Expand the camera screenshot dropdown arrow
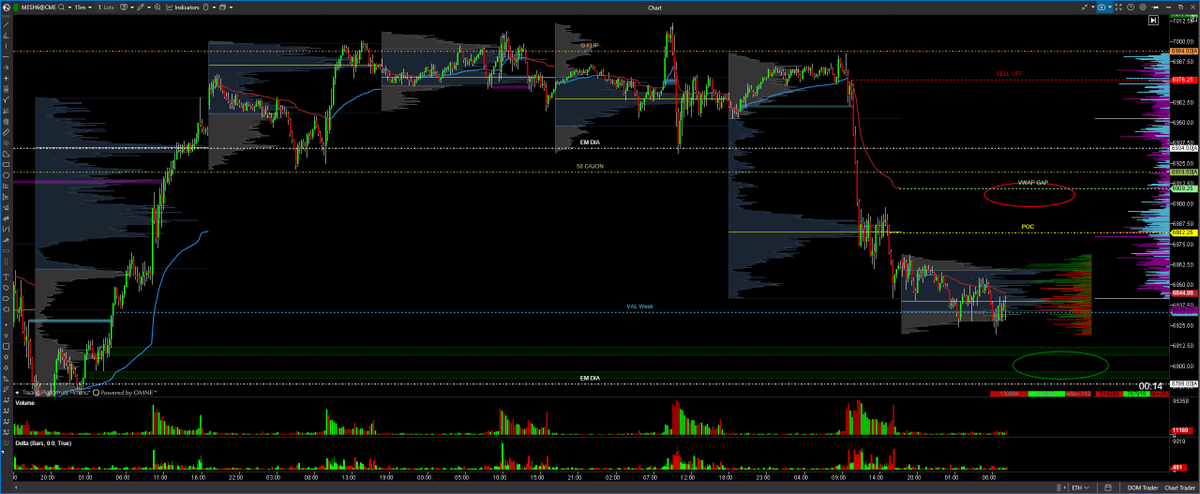 tap(1110, 7)
